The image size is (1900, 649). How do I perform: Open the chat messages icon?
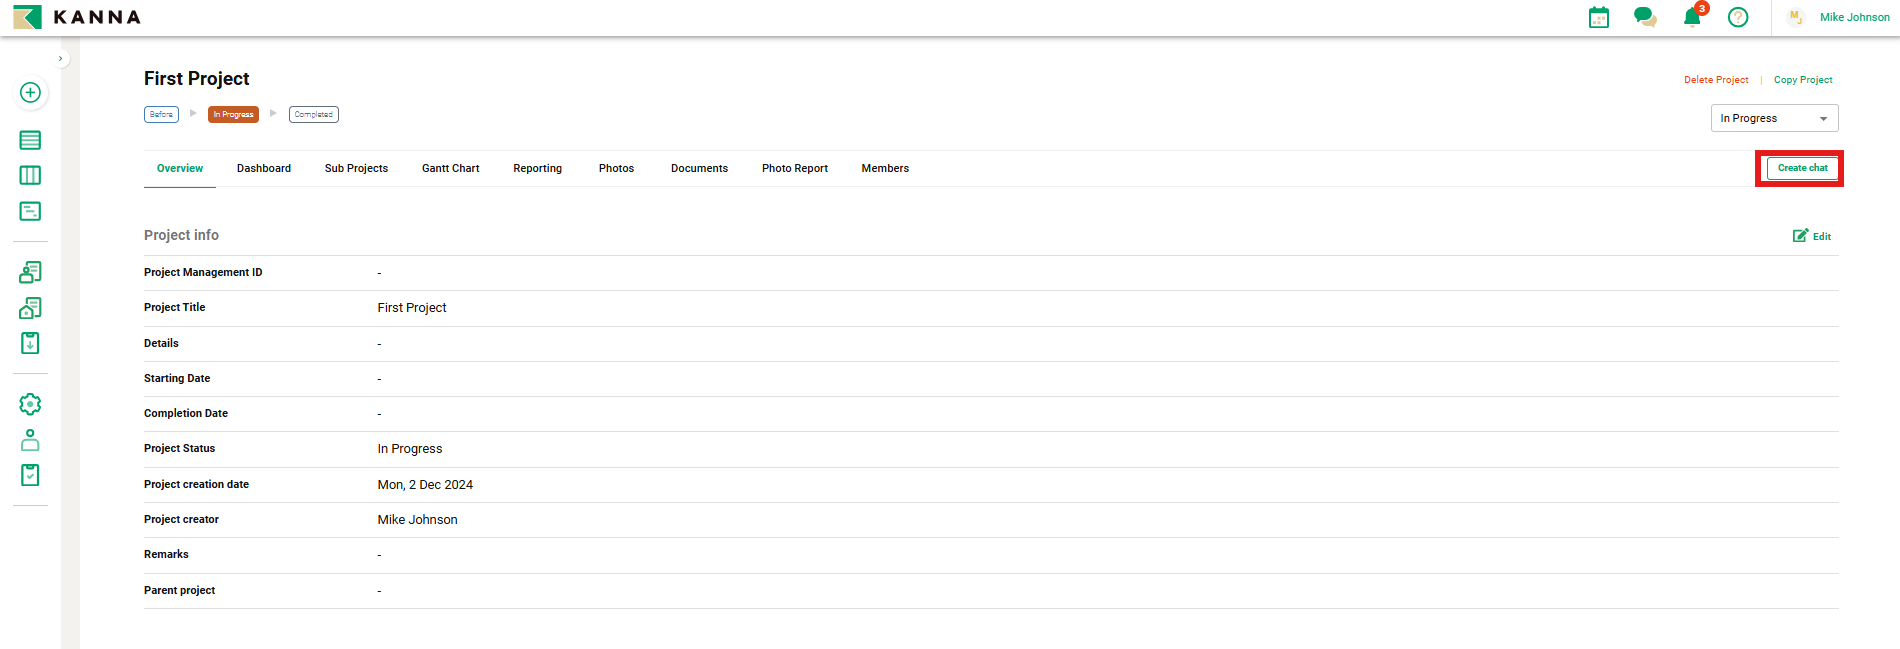(x=1644, y=17)
